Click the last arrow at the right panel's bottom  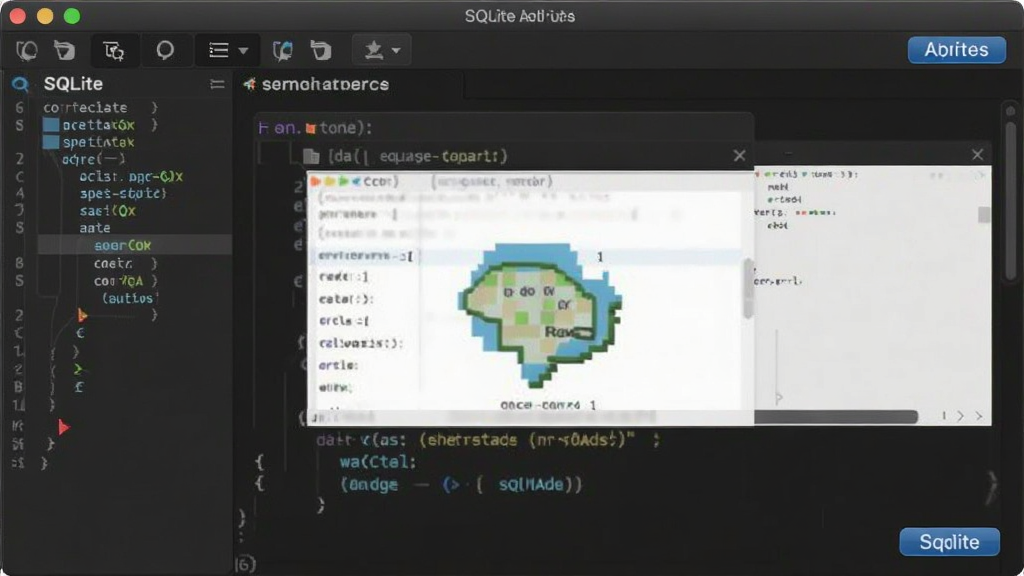point(979,416)
